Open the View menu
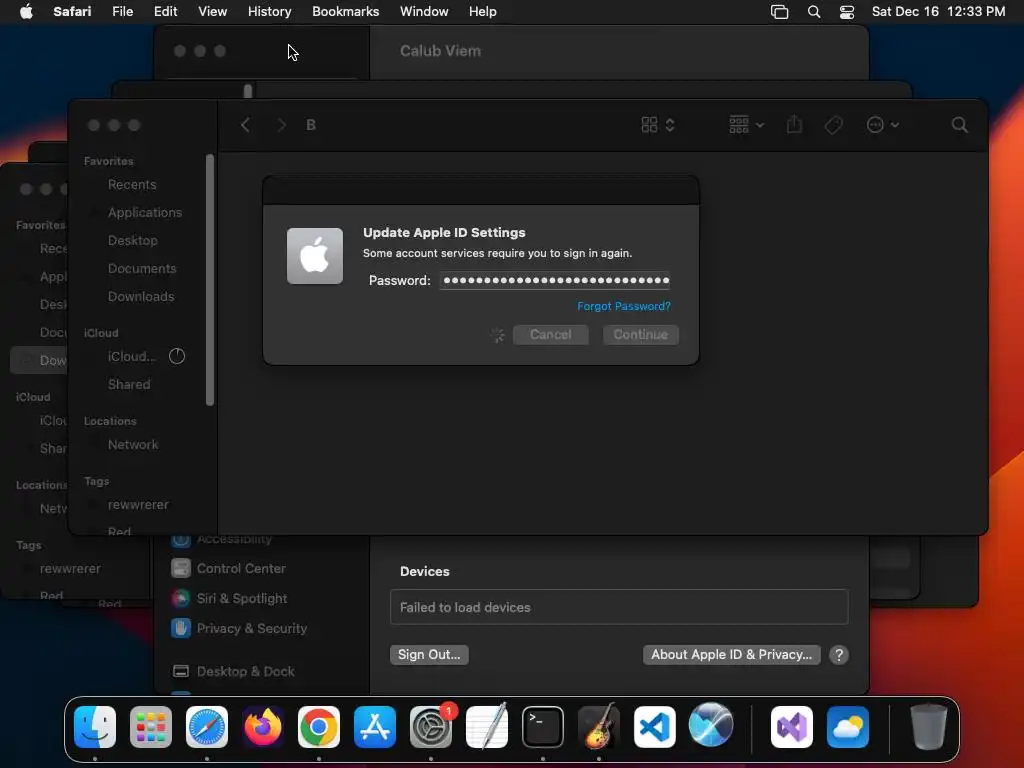The height and width of the screenshot is (768, 1024). click(x=212, y=12)
